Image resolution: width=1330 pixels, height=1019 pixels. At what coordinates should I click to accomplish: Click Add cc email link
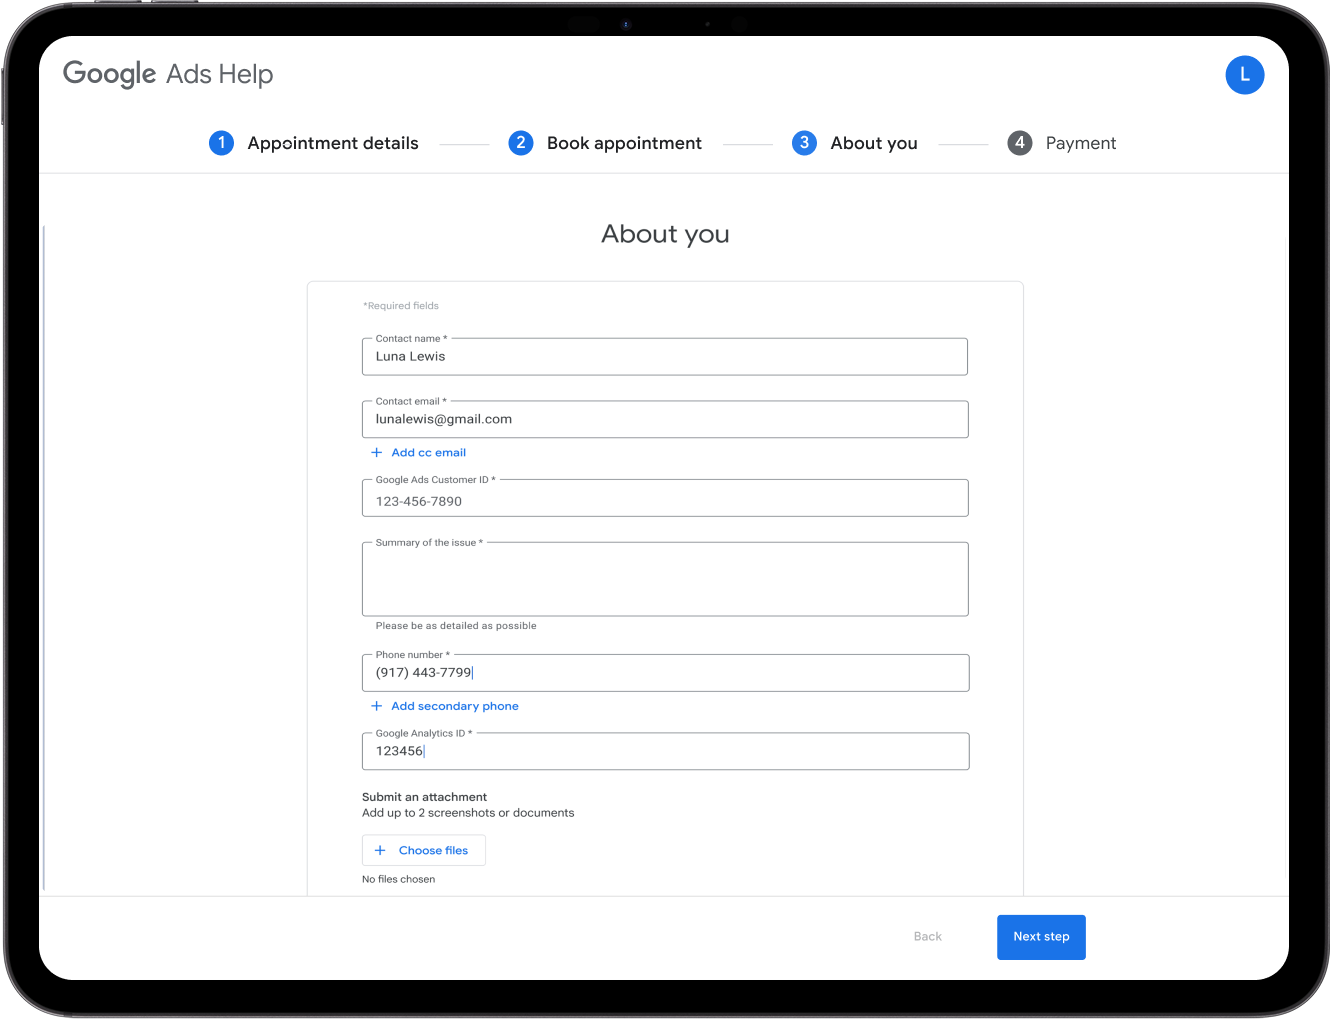(428, 453)
